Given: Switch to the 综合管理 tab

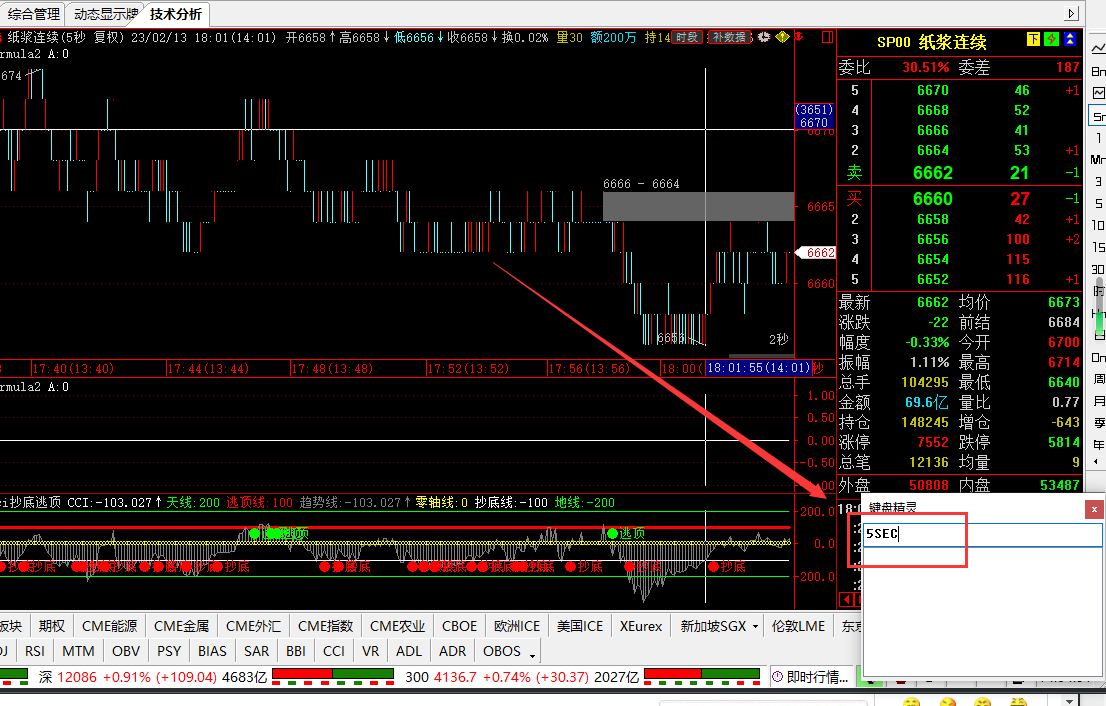Looking at the screenshot, I should pyautogui.click(x=33, y=14).
